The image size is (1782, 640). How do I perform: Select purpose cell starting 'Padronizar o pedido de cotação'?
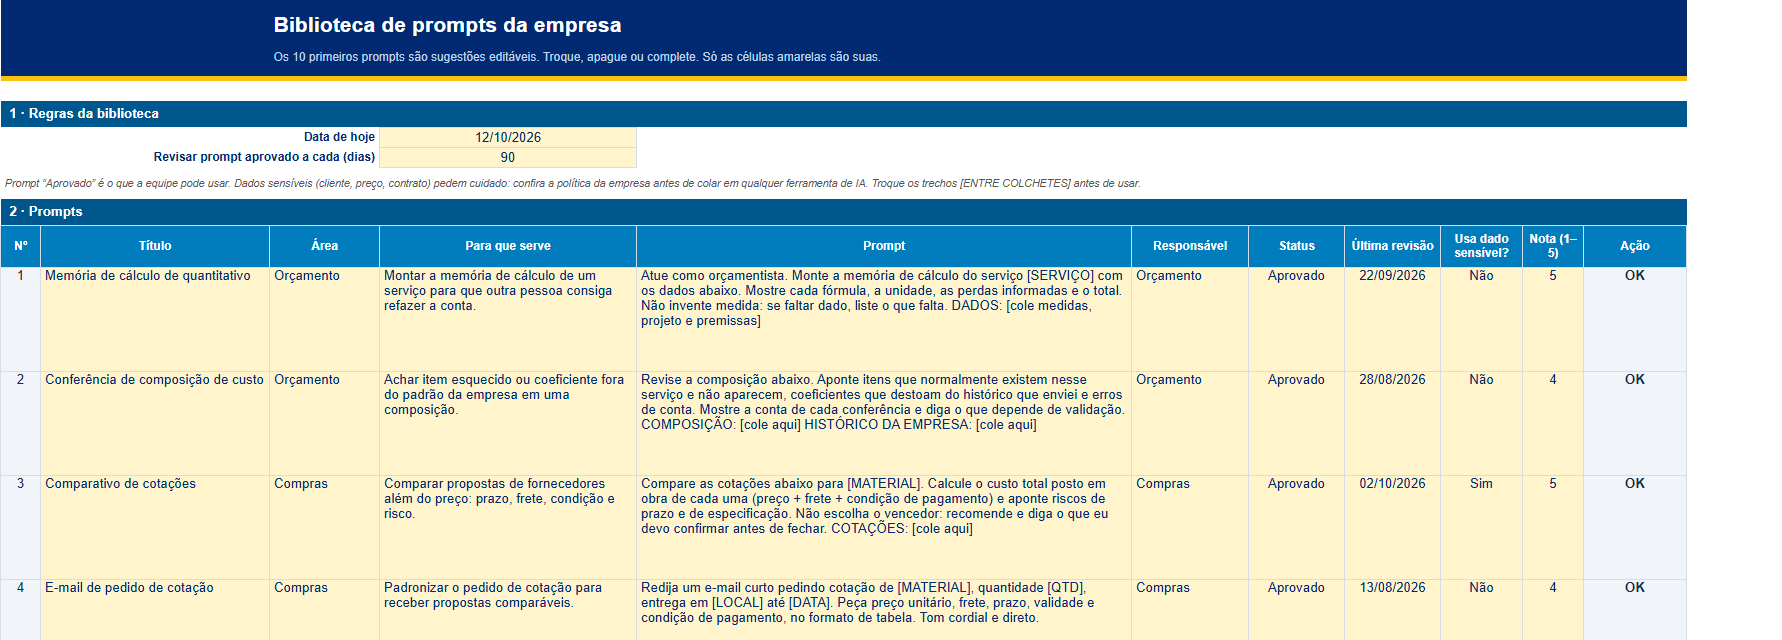click(x=508, y=610)
